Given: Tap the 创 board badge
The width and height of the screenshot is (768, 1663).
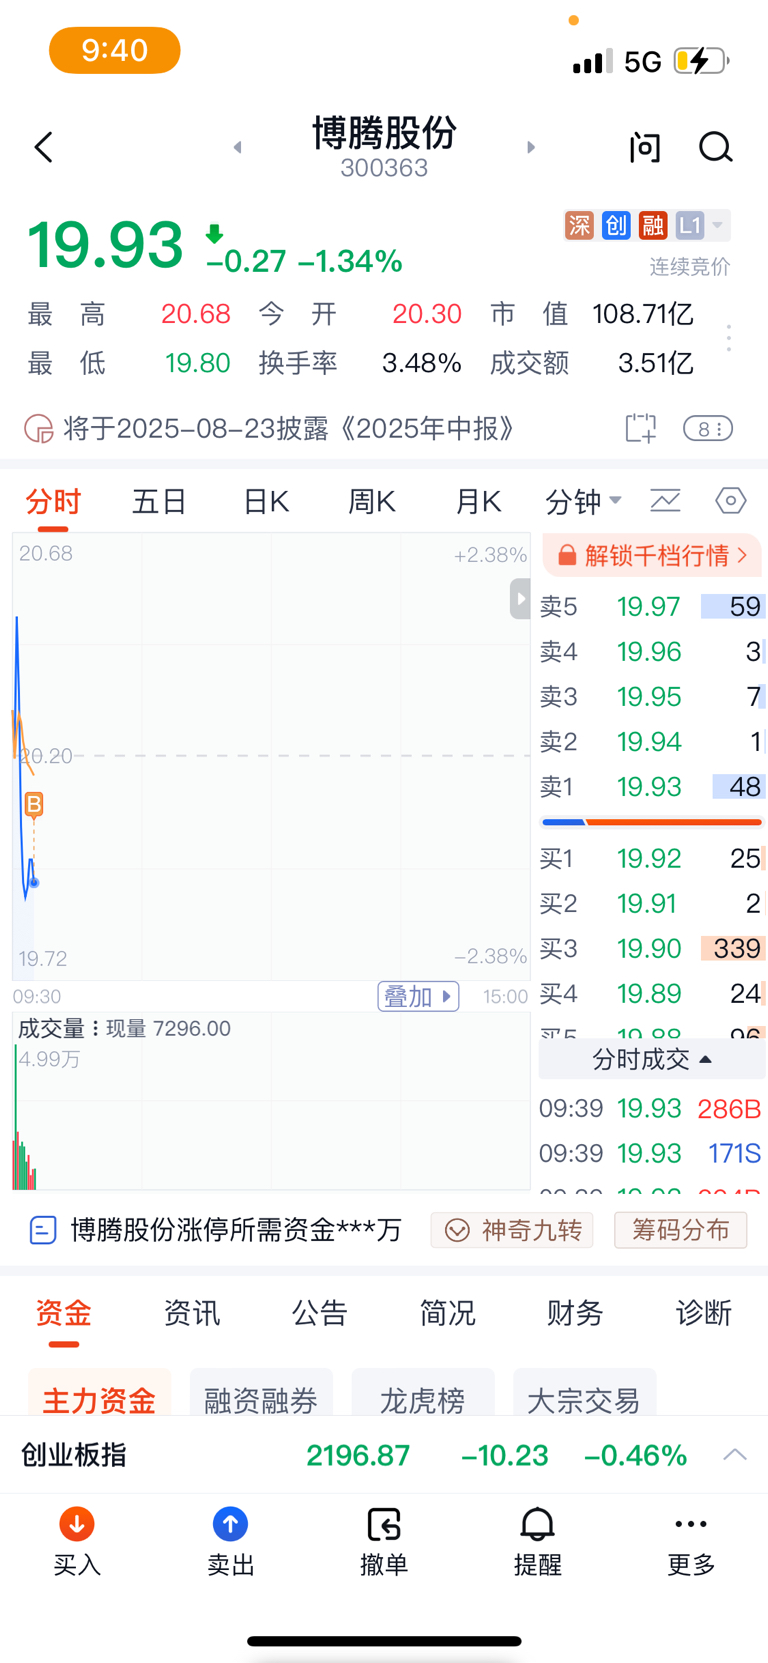Looking at the screenshot, I should tap(616, 225).
